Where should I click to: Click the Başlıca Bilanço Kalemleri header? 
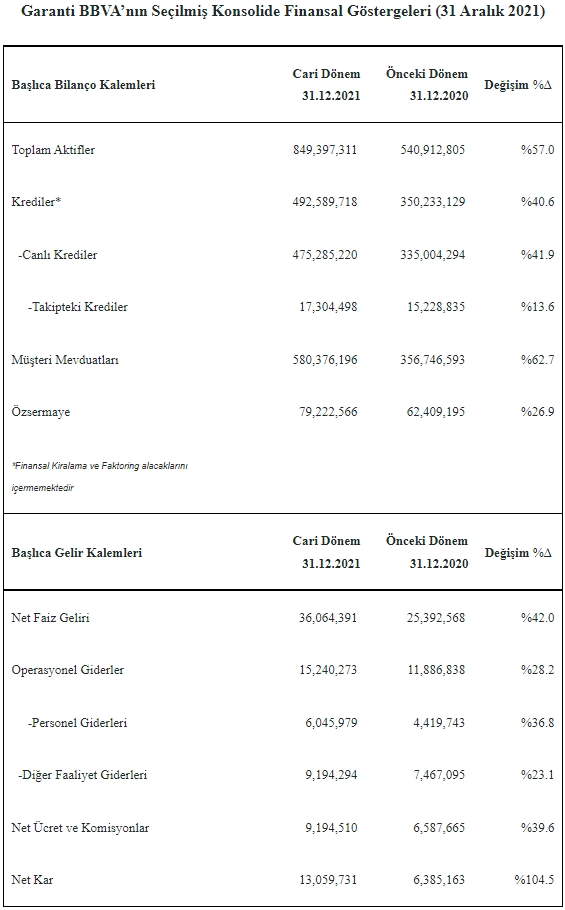tap(84, 85)
